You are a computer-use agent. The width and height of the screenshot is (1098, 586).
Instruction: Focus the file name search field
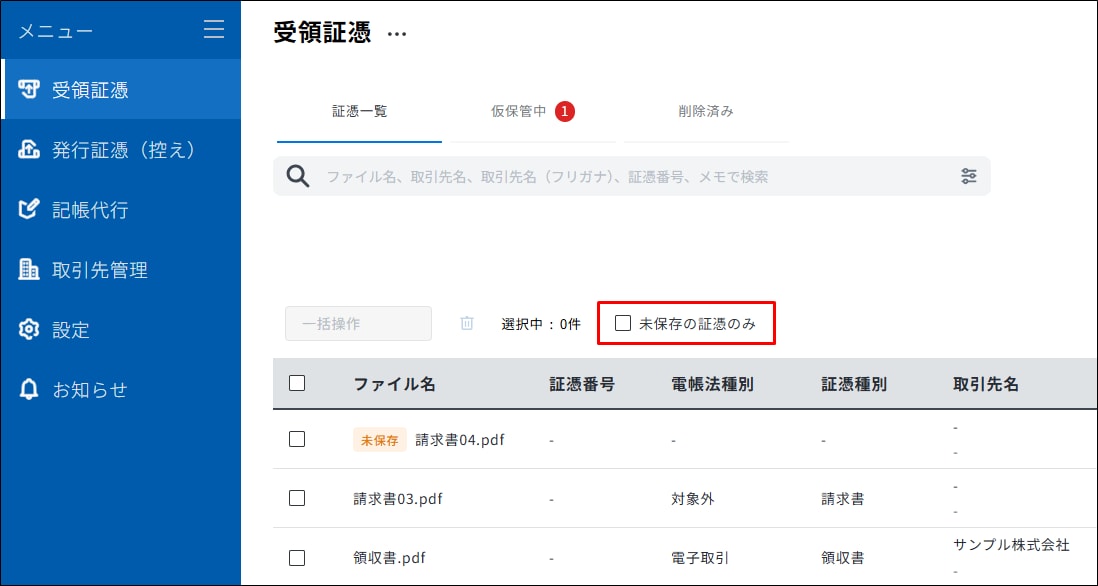tap(632, 176)
